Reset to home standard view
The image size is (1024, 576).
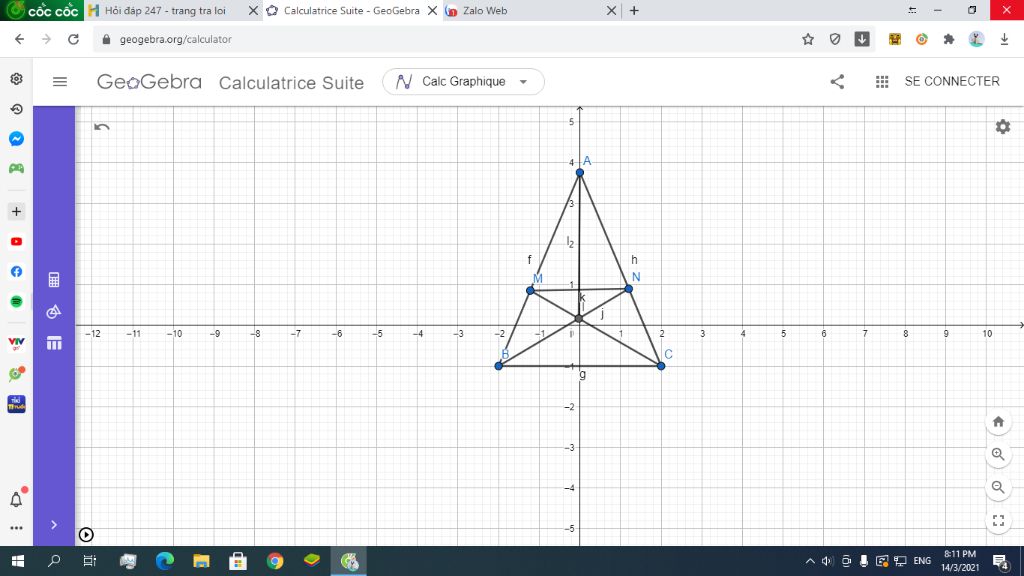click(998, 422)
